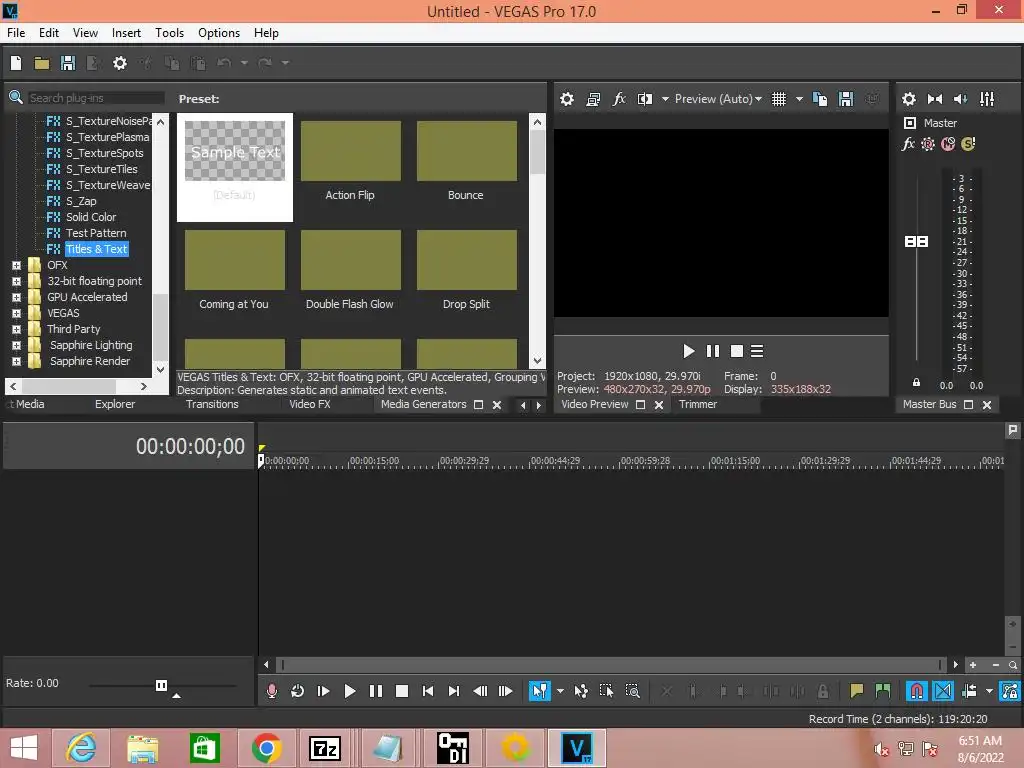The height and width of the screenshot is (768, 1024).
Task: Click Preview on External Monitor icon
Action: [x=593, y=99]
